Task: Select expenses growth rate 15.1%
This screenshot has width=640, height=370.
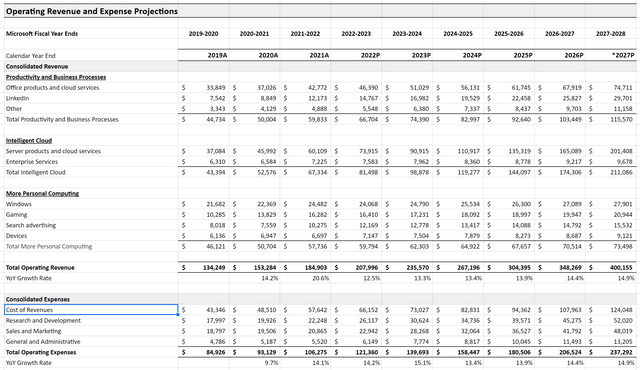Action: tap(423, 363)
